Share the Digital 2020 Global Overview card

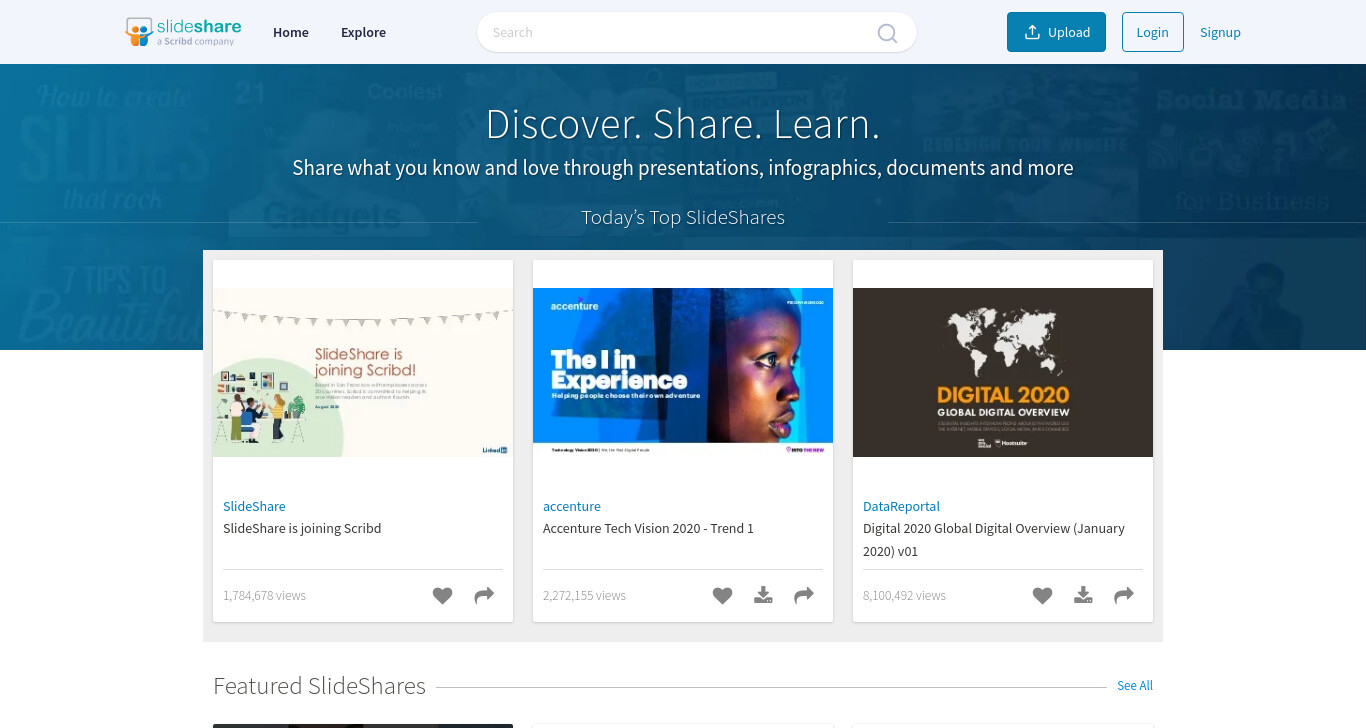click(1124, 596)
